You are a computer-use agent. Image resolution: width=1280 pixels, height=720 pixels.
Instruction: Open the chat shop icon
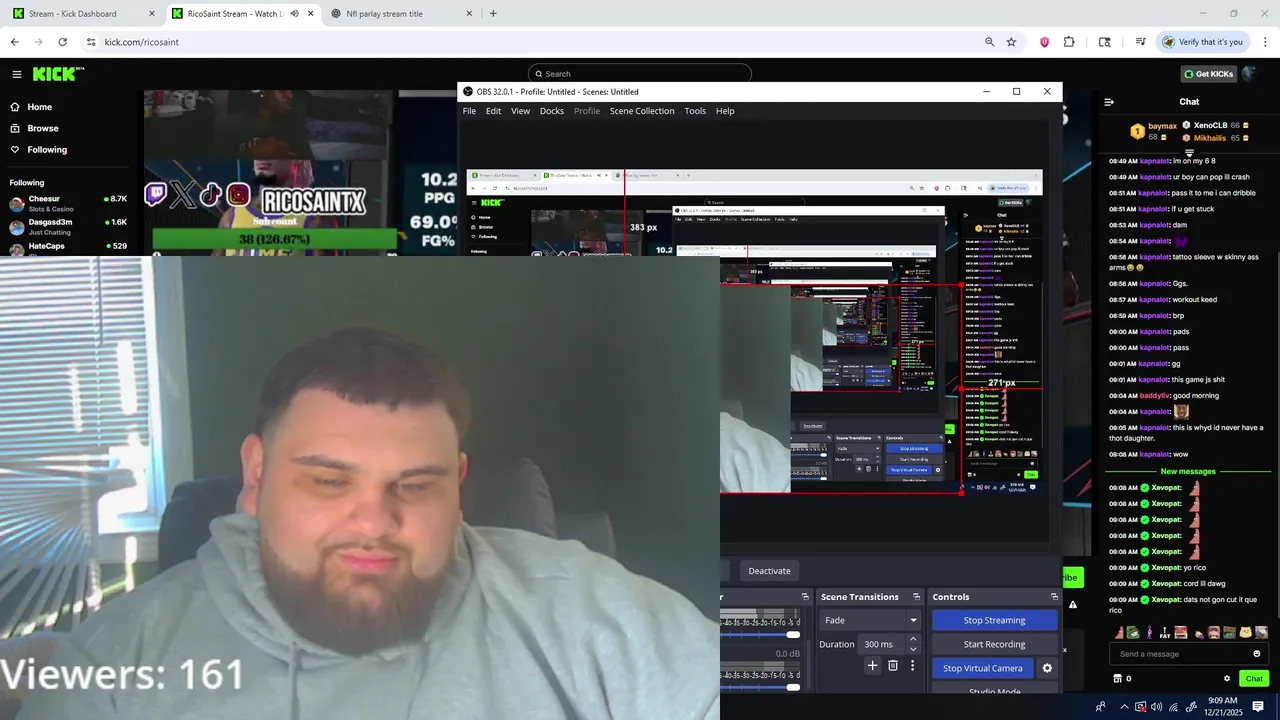1117,678
